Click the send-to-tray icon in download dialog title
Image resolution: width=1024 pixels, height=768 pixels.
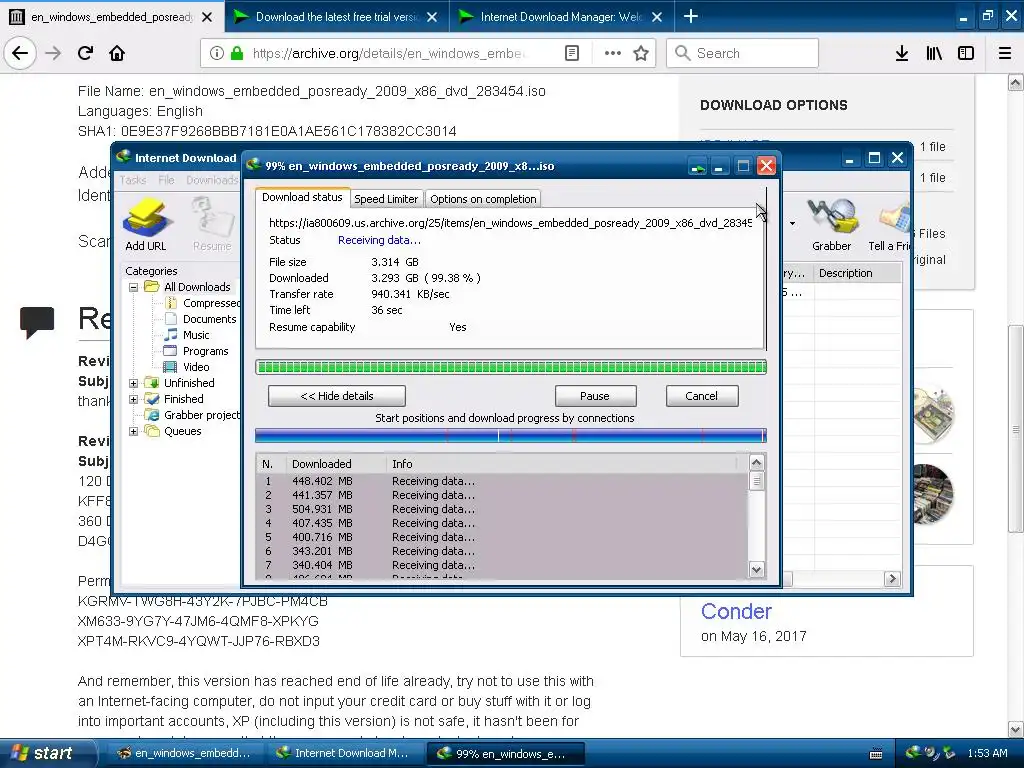(697, 167)
